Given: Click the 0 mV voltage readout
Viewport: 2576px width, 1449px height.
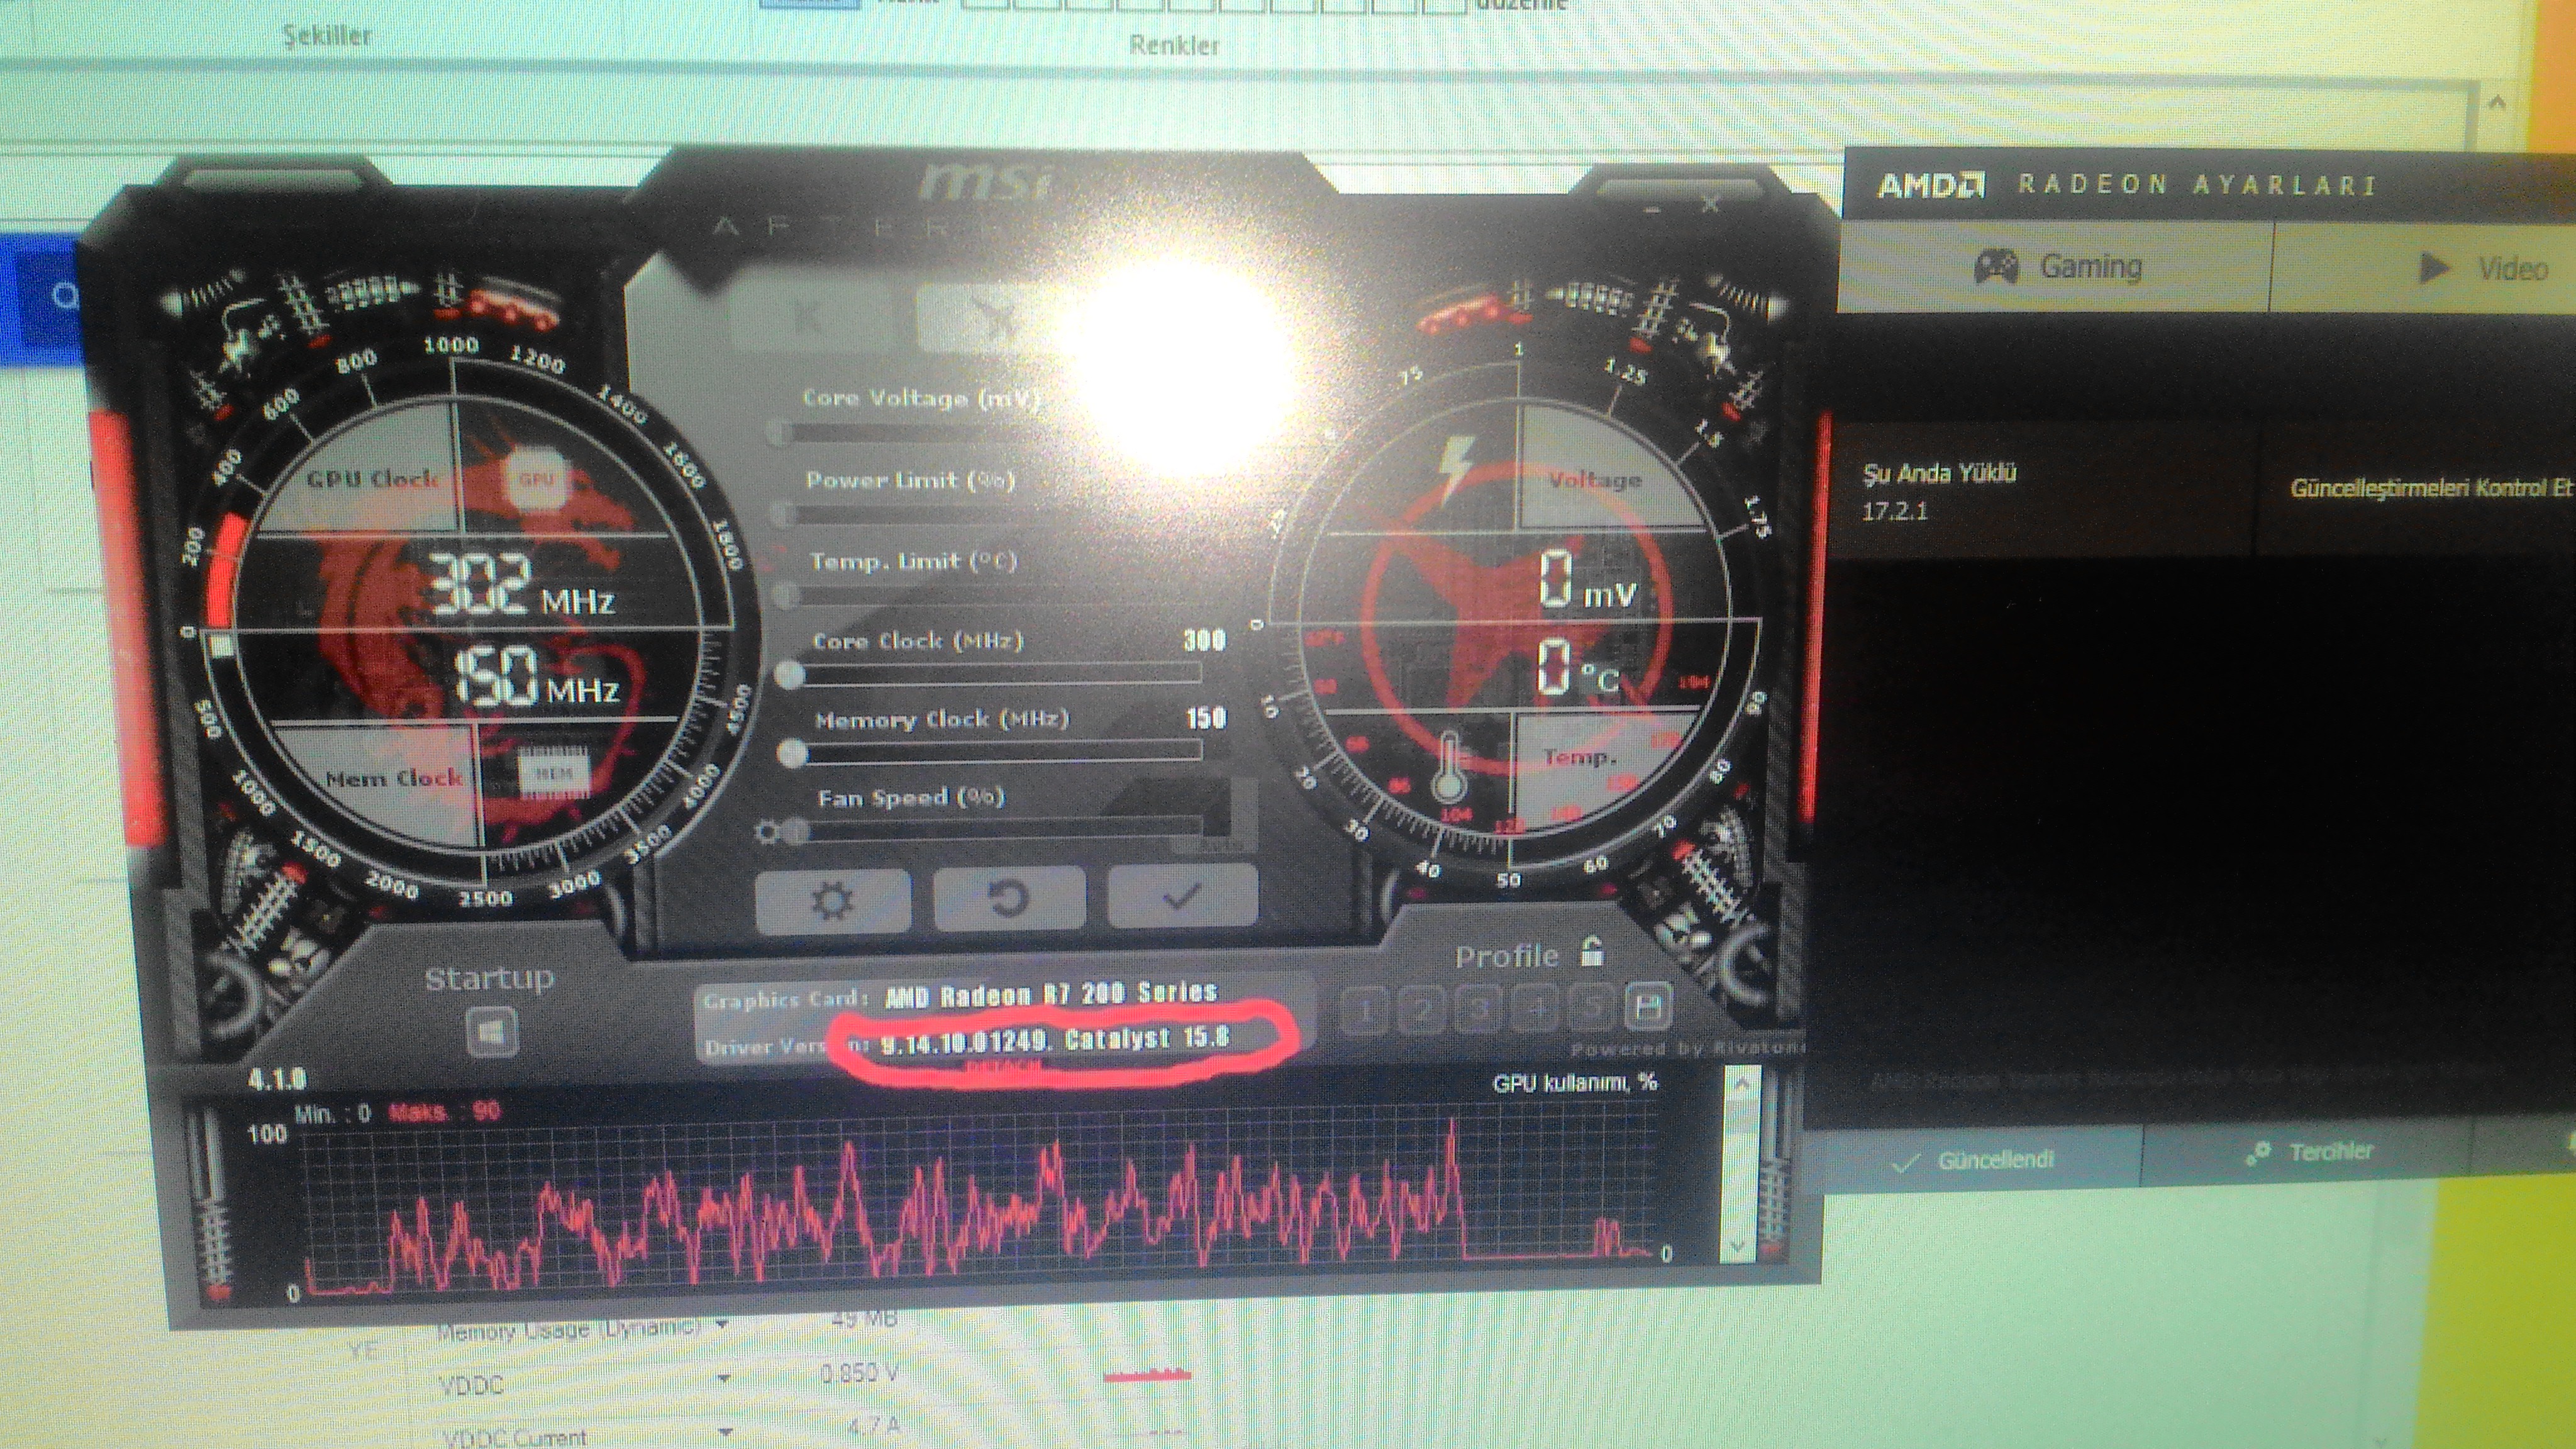Looking at the screenshot, I should pos(1587,581).
